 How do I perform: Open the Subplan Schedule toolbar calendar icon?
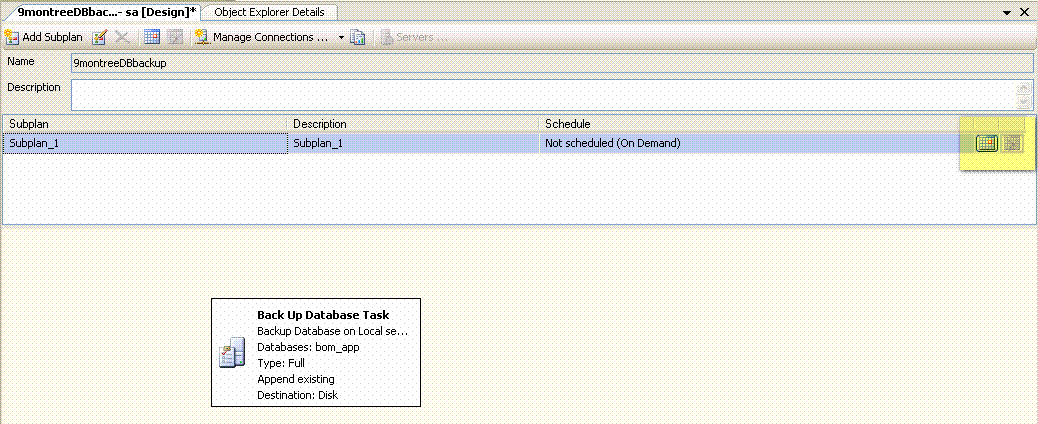152,38
